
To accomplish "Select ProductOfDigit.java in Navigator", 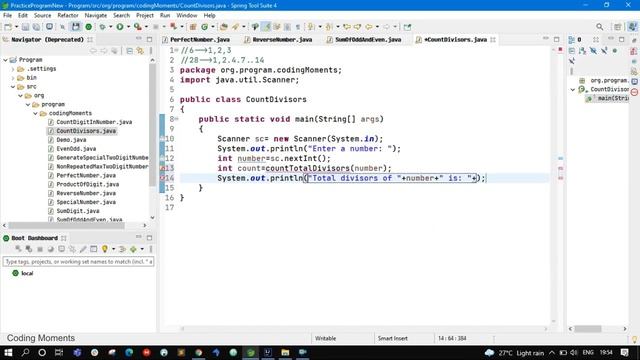I will click(88, 184).
